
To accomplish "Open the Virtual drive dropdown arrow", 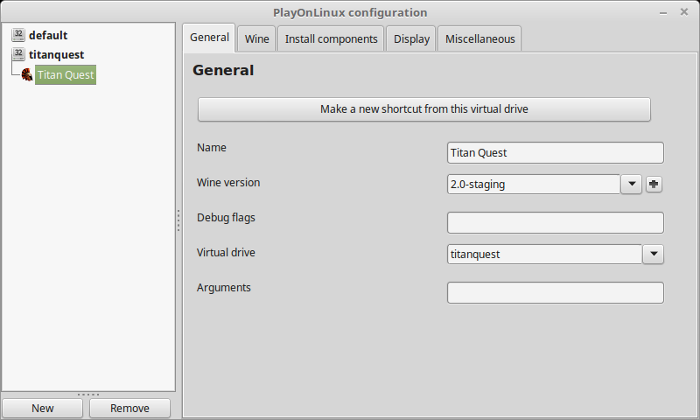I will [x=654, y=254].
